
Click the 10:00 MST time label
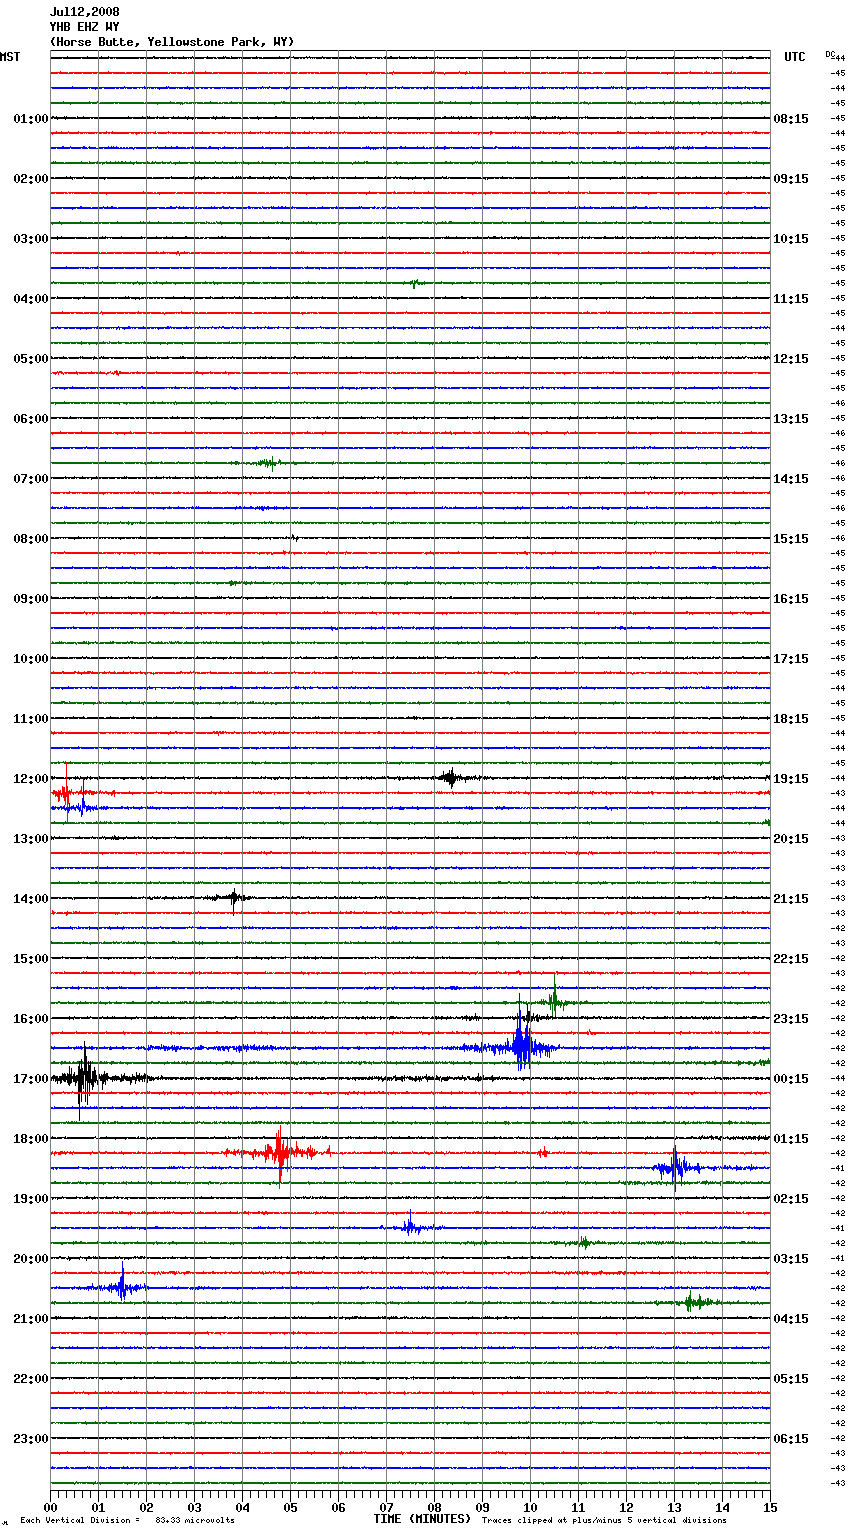[x=31, y=659]
